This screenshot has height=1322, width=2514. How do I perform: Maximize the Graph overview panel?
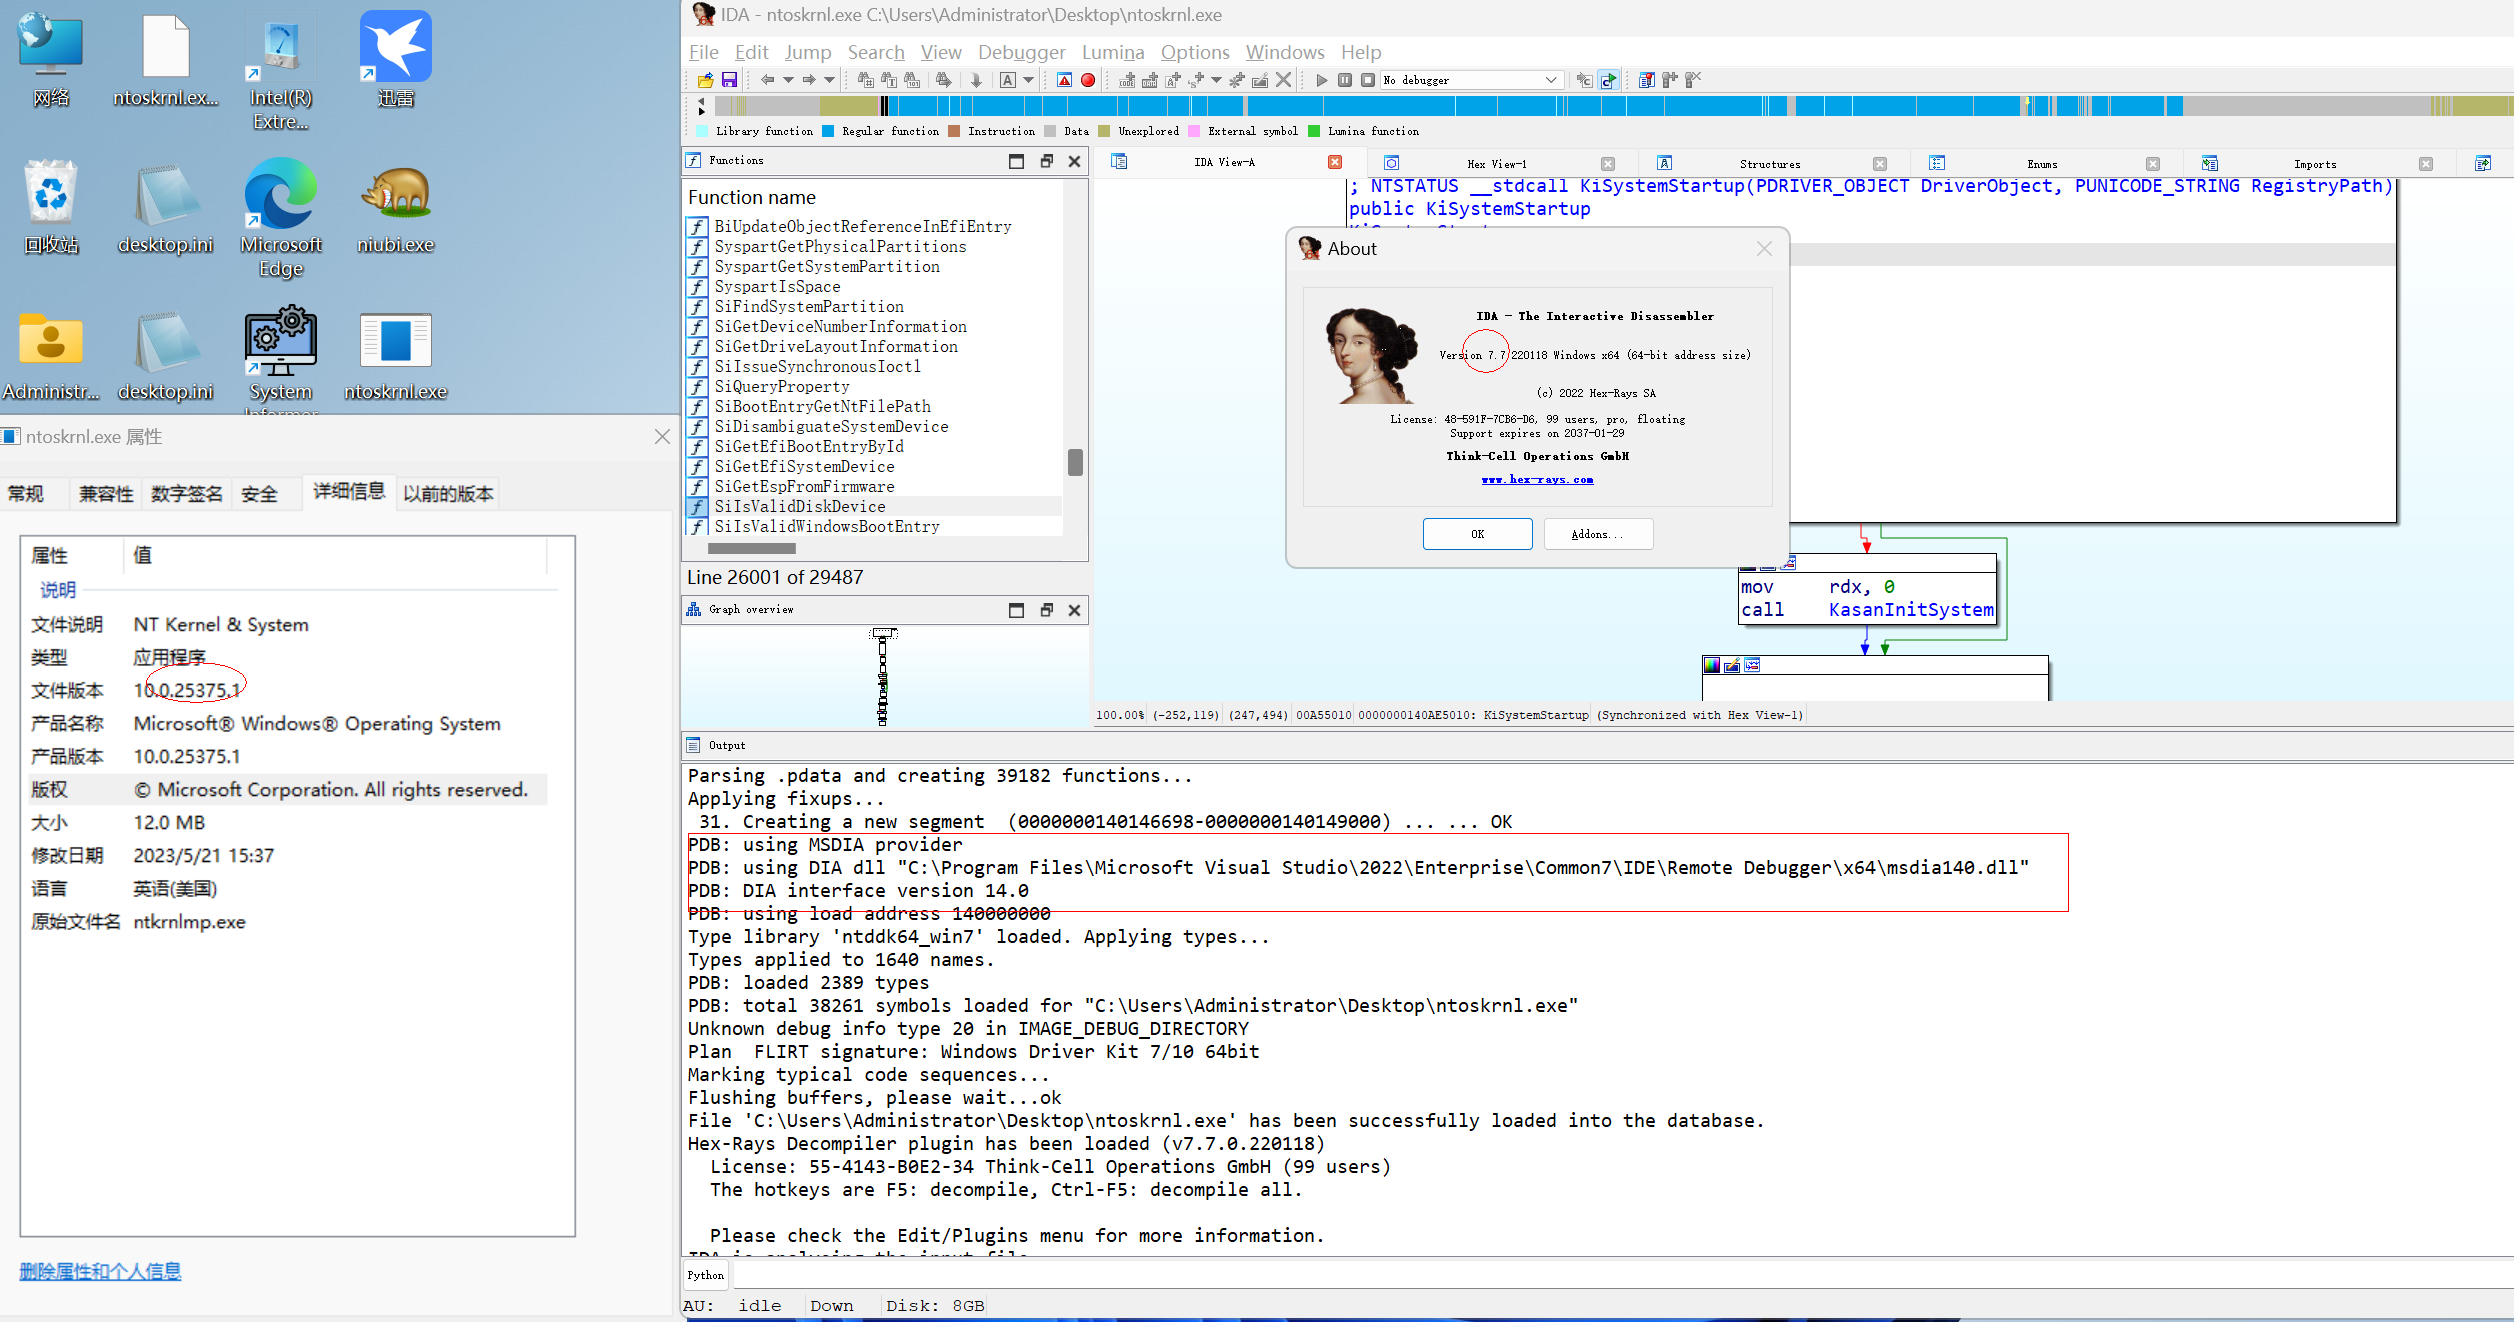pos(1017,610)
